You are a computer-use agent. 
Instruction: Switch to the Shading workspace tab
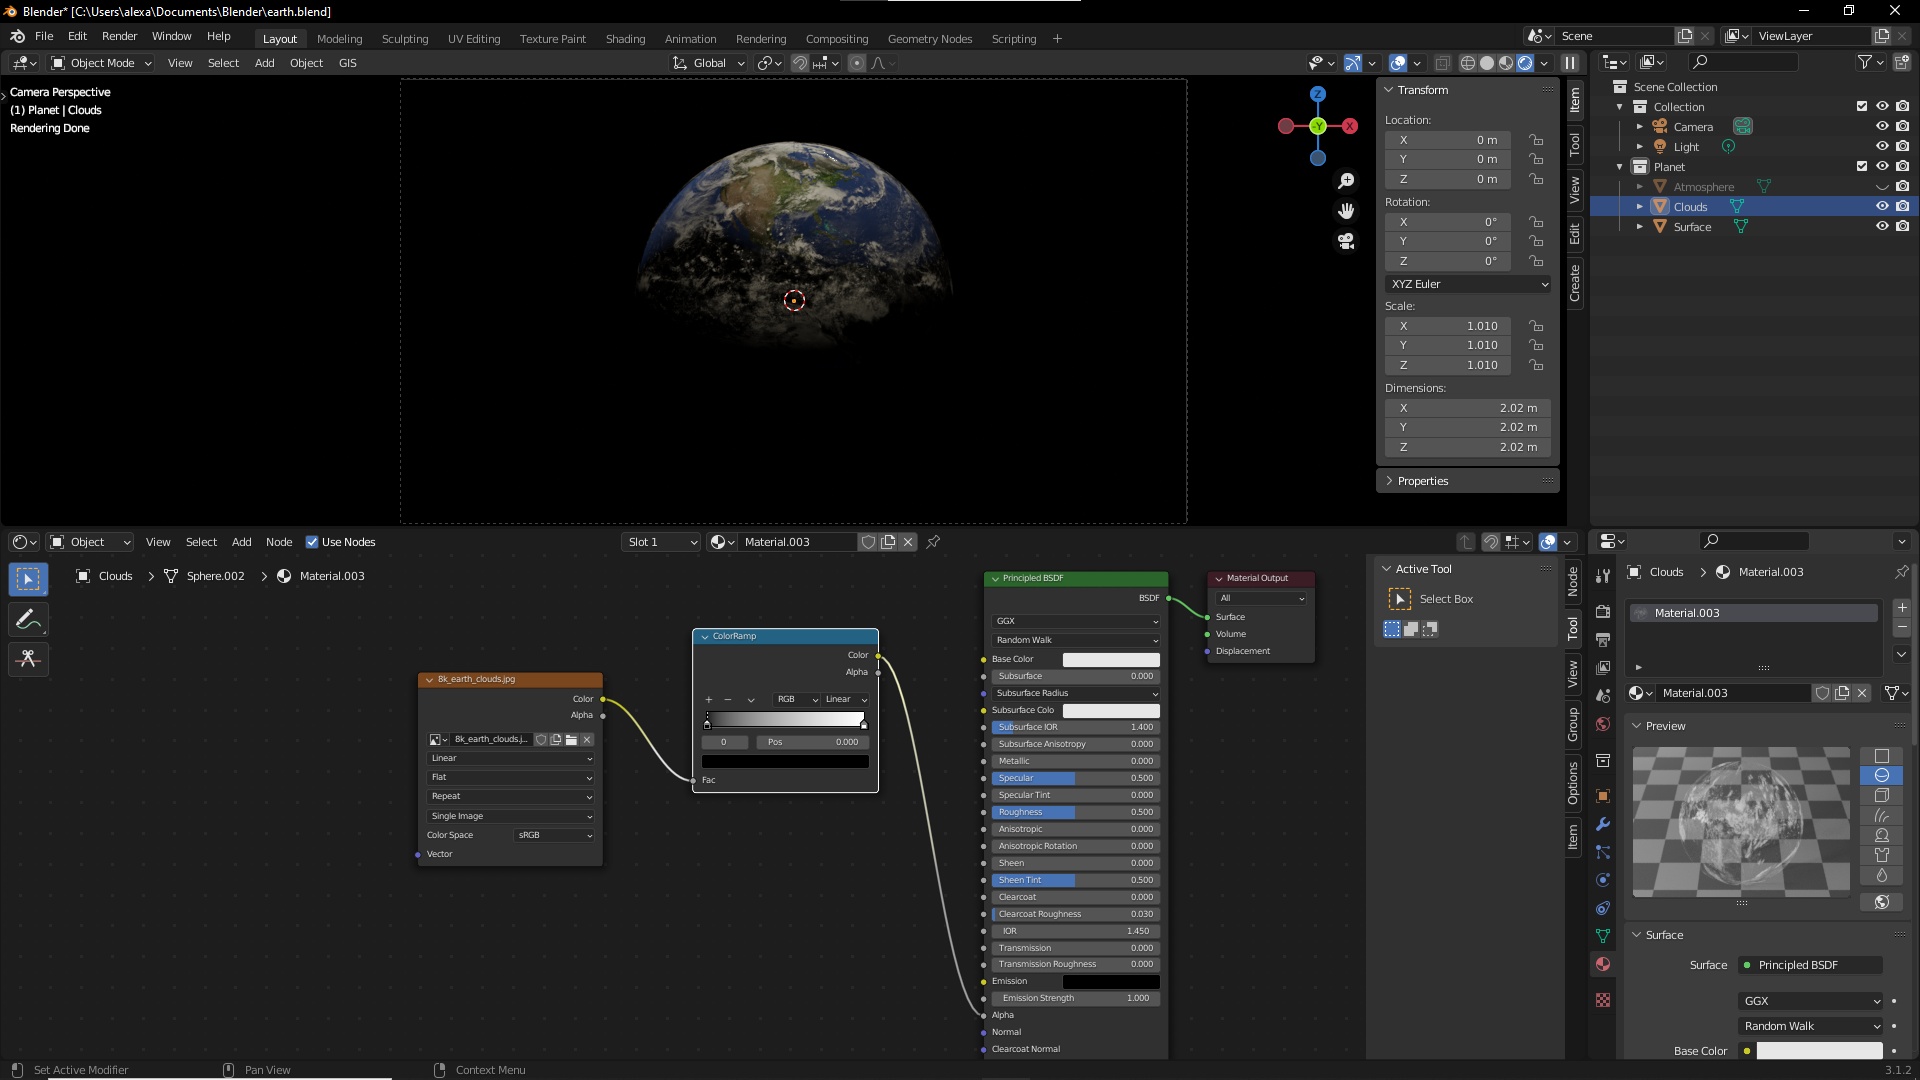pos(625,39)
